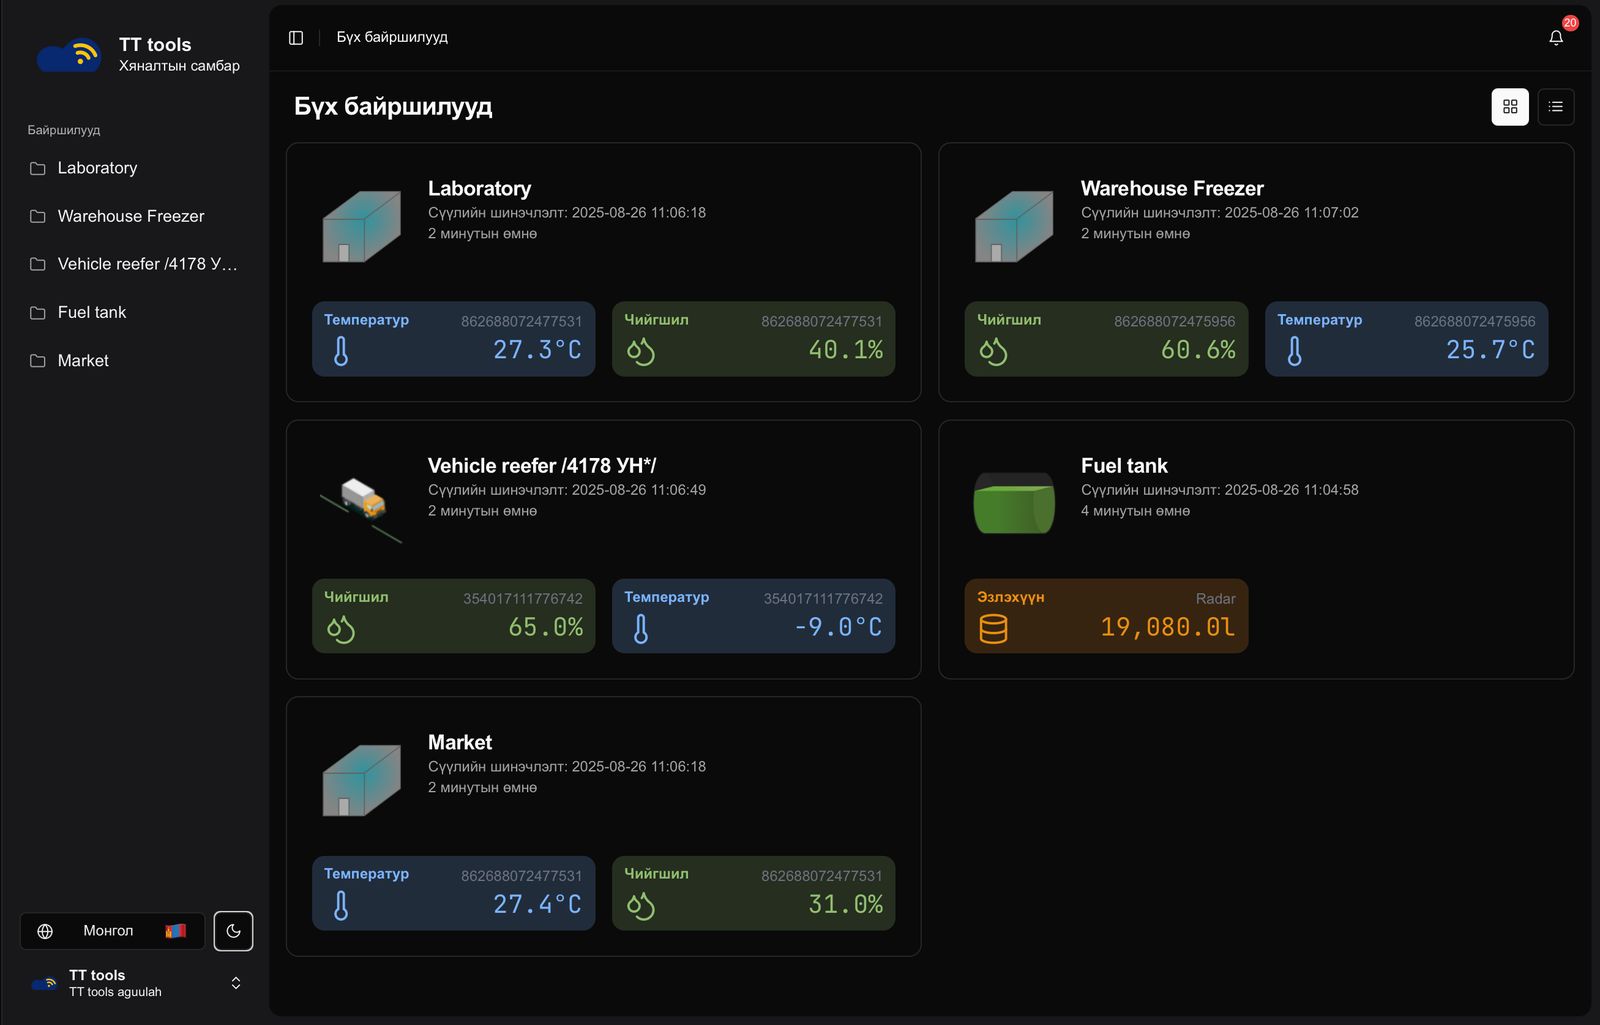
Task: Open the Vehicle reefer -9.0°C temperature card
Action: tap(753, 616)
